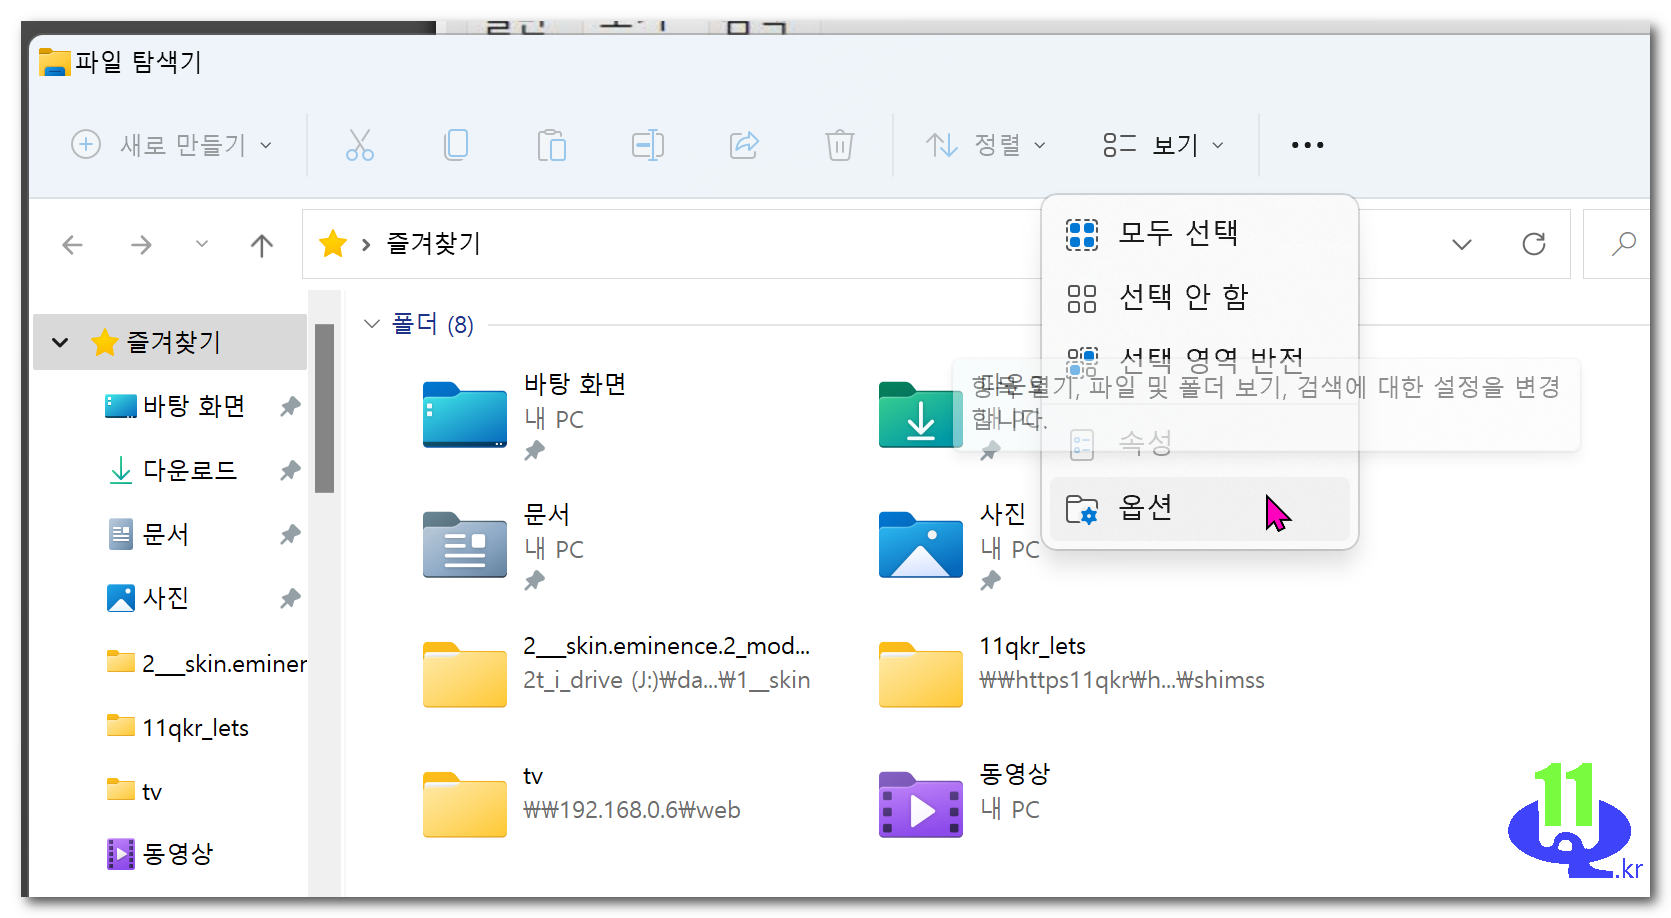
Task: Click the Paste clipboard icon
Action: coord(551,145)
